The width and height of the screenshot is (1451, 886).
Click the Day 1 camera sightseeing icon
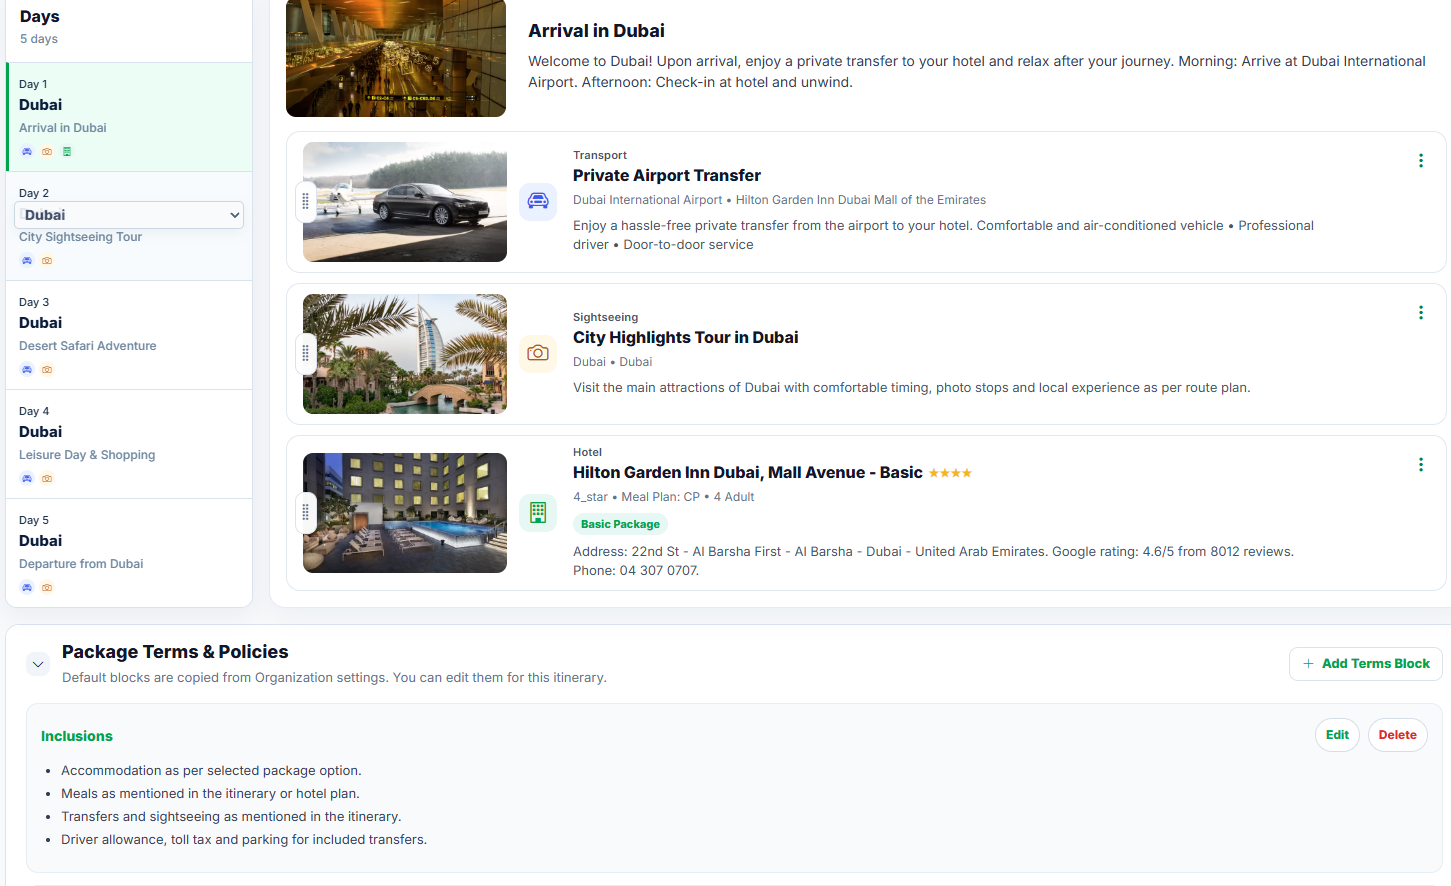(47, 152)
